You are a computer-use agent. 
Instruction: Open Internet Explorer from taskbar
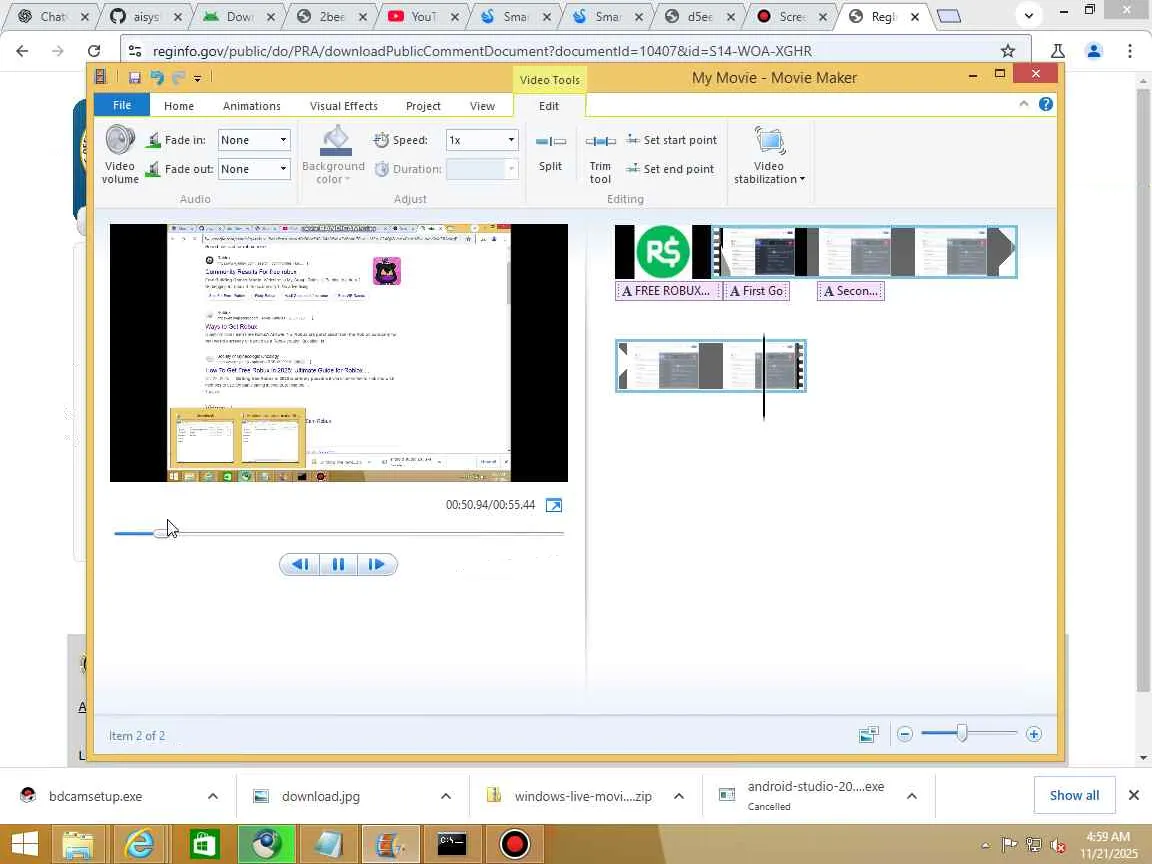point(140,845)
